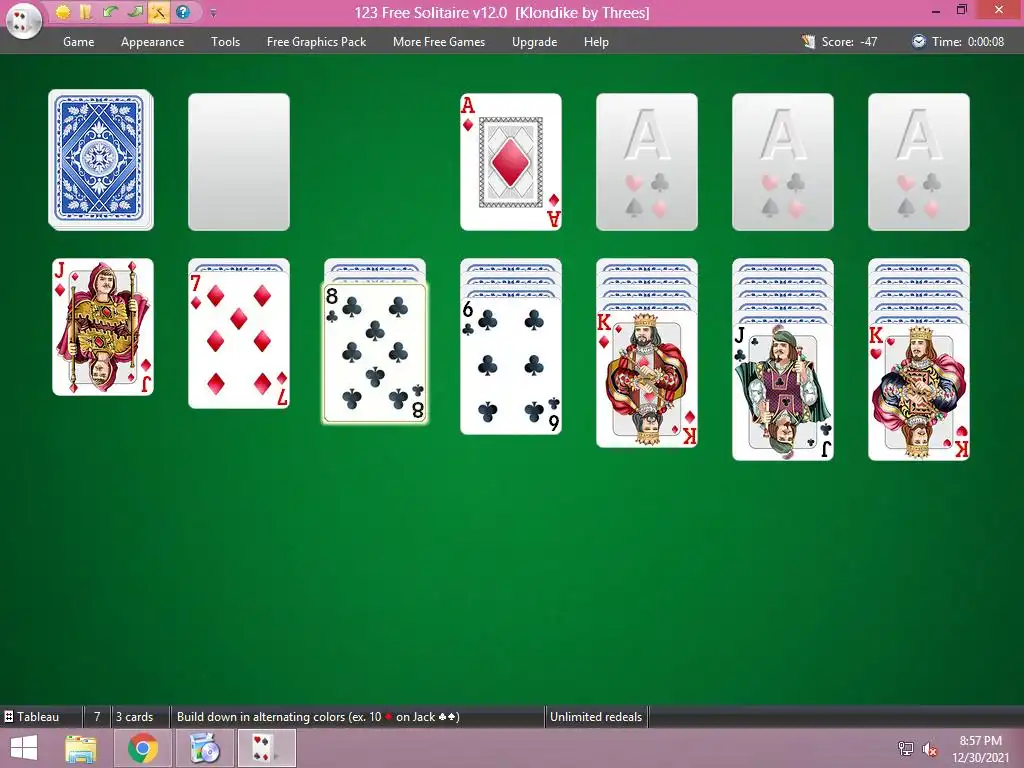1024x768 pixels.
Task: Select the Jack of Diamonds card
Action: (103, 327)
